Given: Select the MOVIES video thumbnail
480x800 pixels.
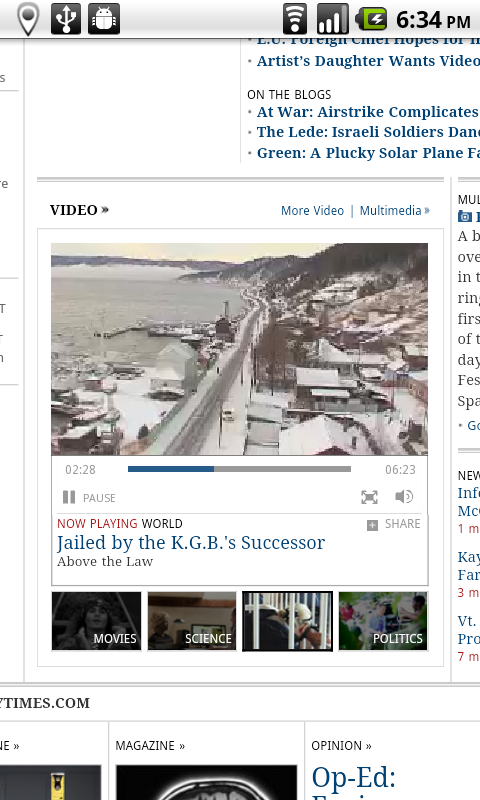Looking at the screenshot, I should point(96,621).
